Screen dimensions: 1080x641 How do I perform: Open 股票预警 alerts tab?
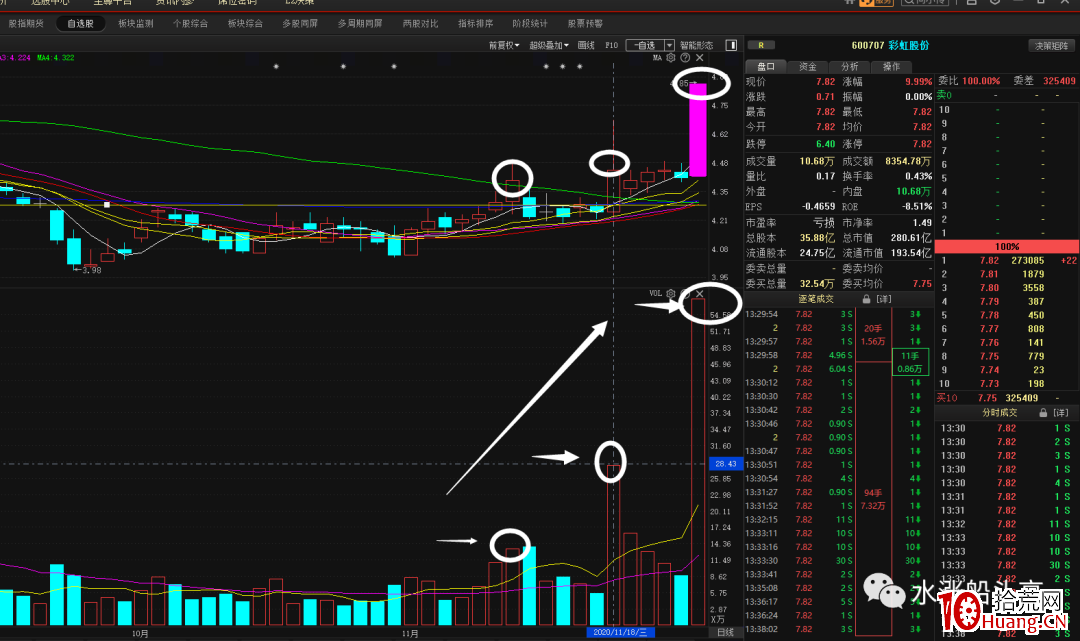(x=585, y=23)
